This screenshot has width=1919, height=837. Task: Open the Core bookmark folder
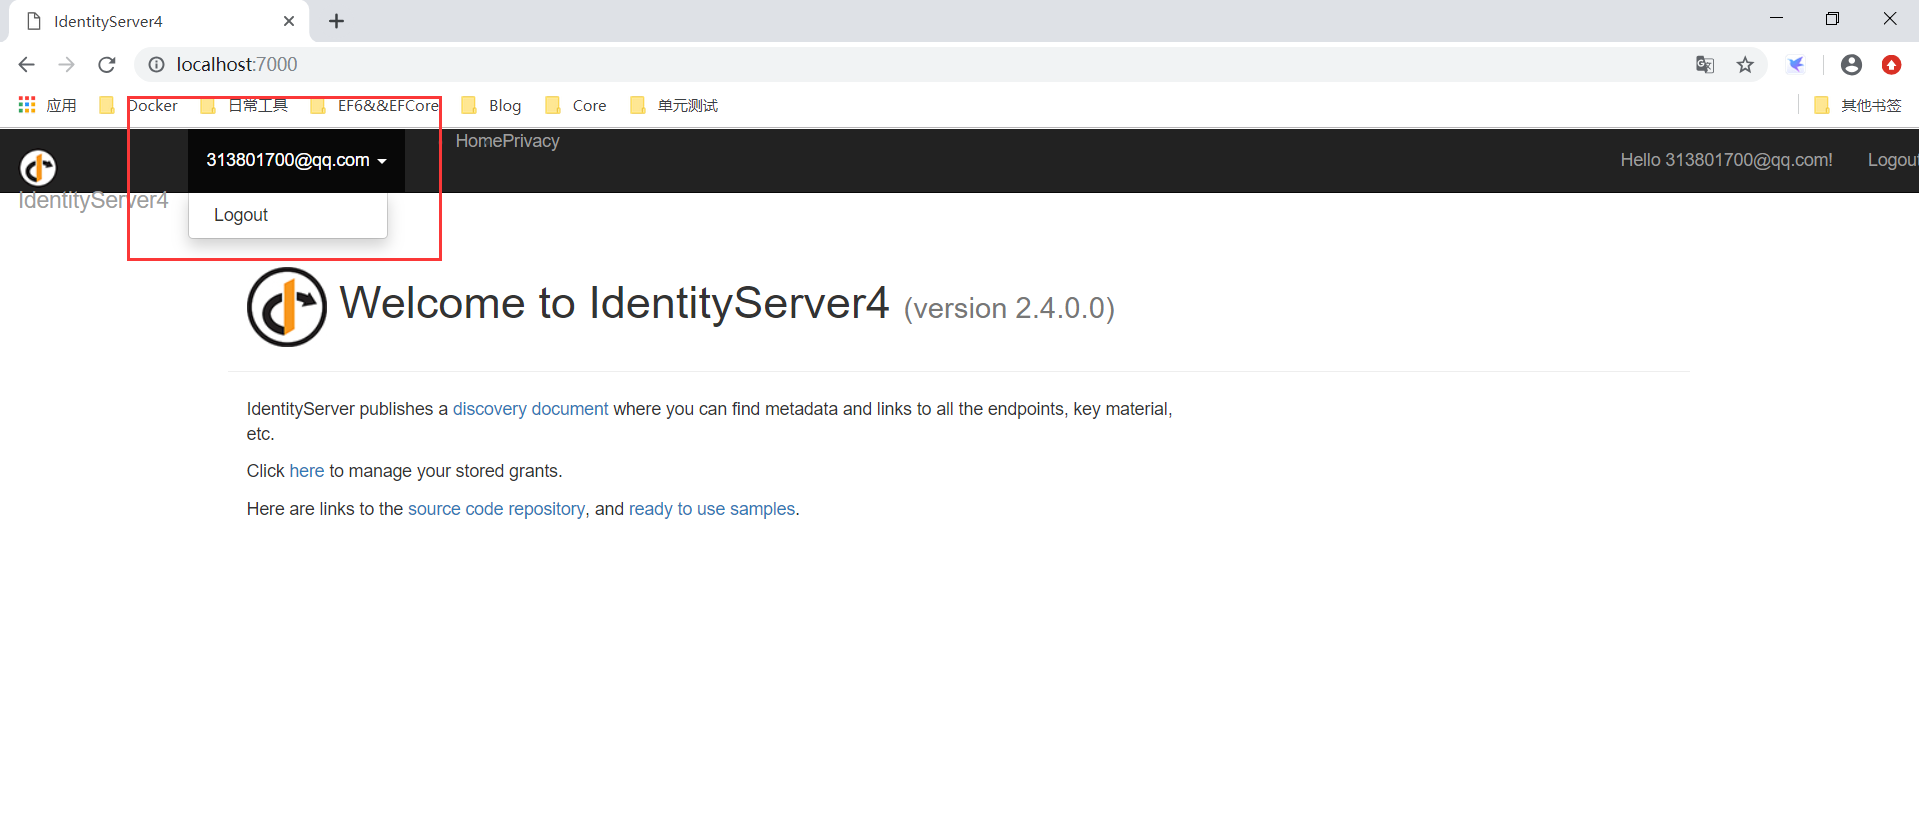coord(576,105)
